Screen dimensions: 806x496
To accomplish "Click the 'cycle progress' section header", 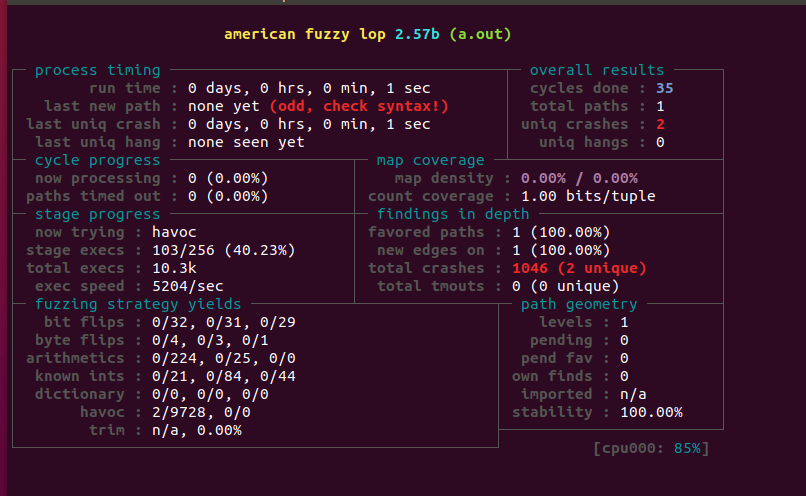I will point(98,160).
